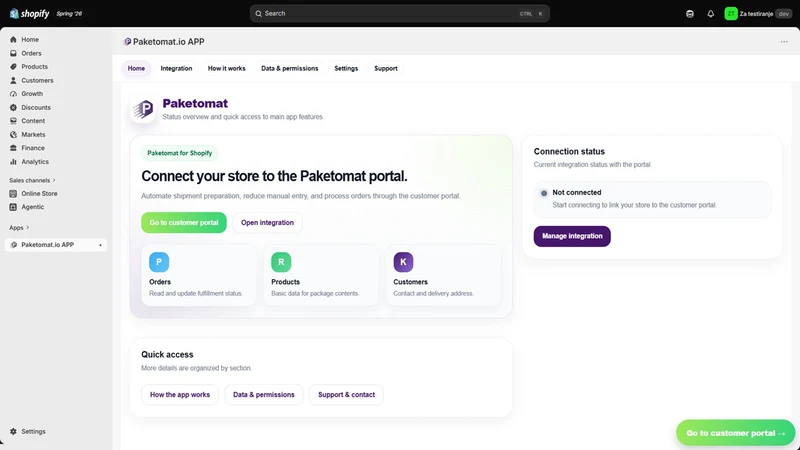800x450 pixels.
Task: Open the Orders icon in sidebar
Action: click(x=13, y=53)
